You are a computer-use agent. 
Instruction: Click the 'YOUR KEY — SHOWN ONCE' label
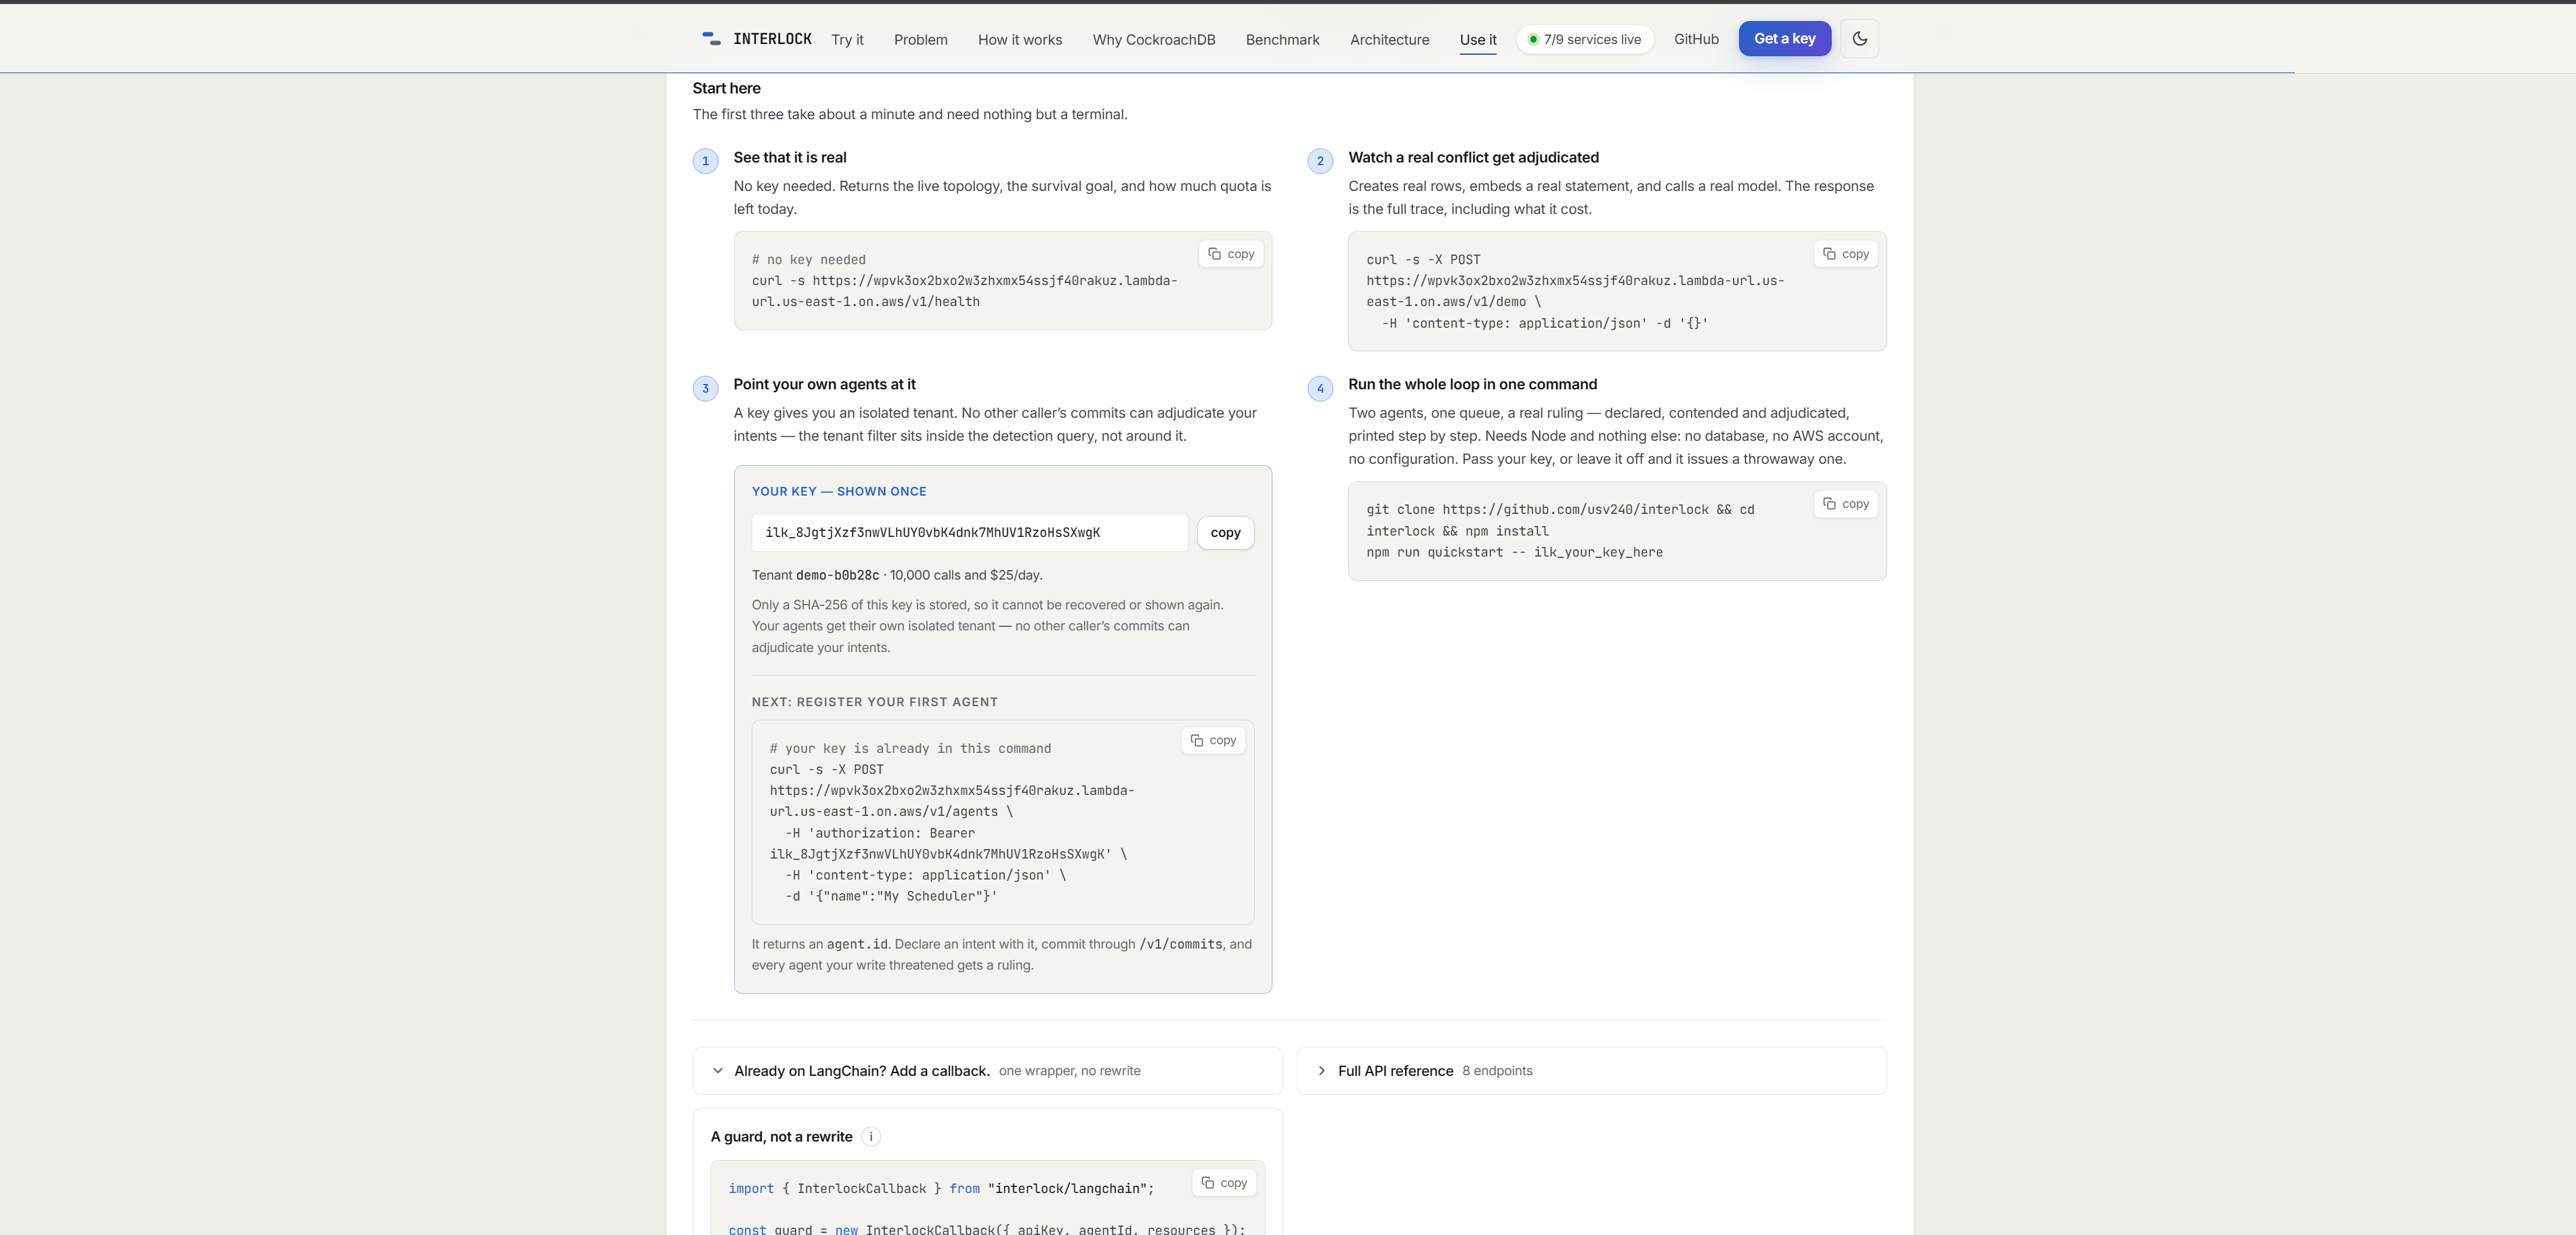pyautogui.click(x=839, y=492)
